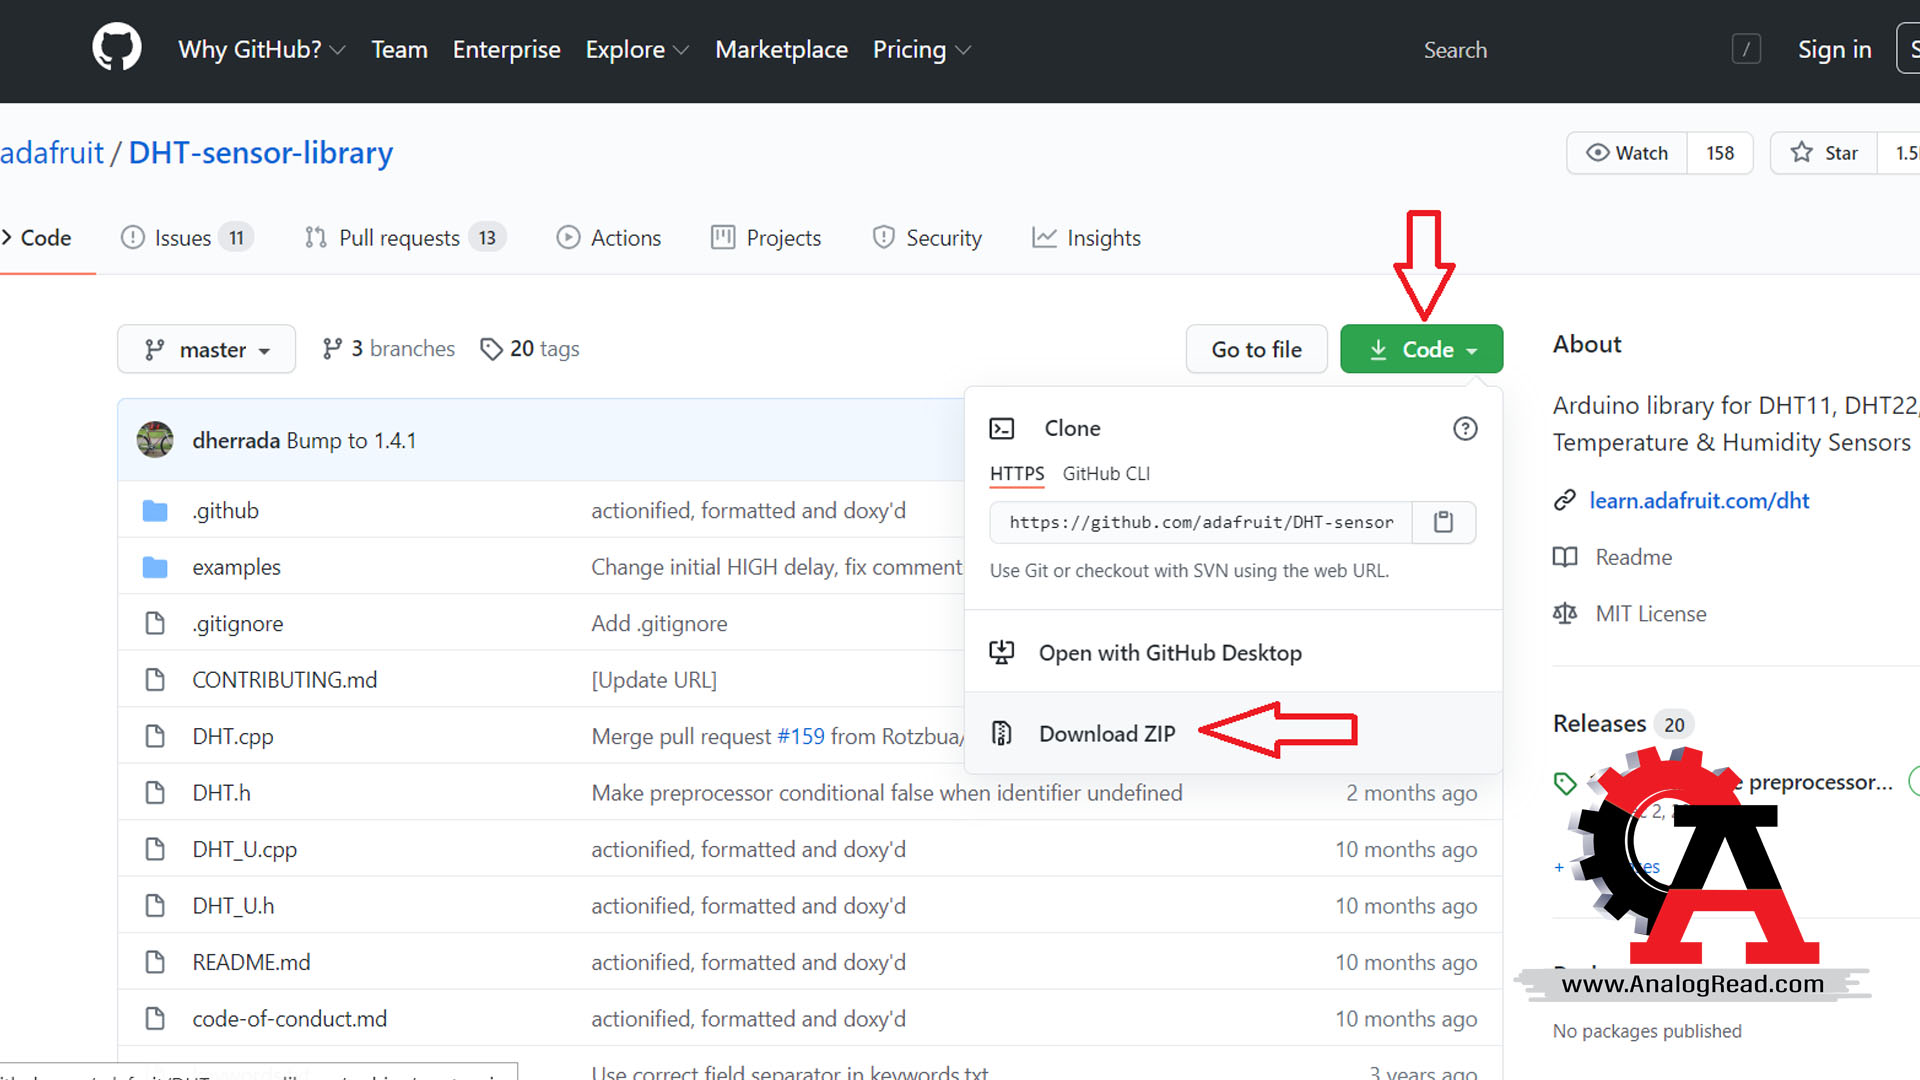Viewport: 1920px width, 1080px height.
Task: Click the file icon beside DHT_U.cpp
Action: point(155,849)
